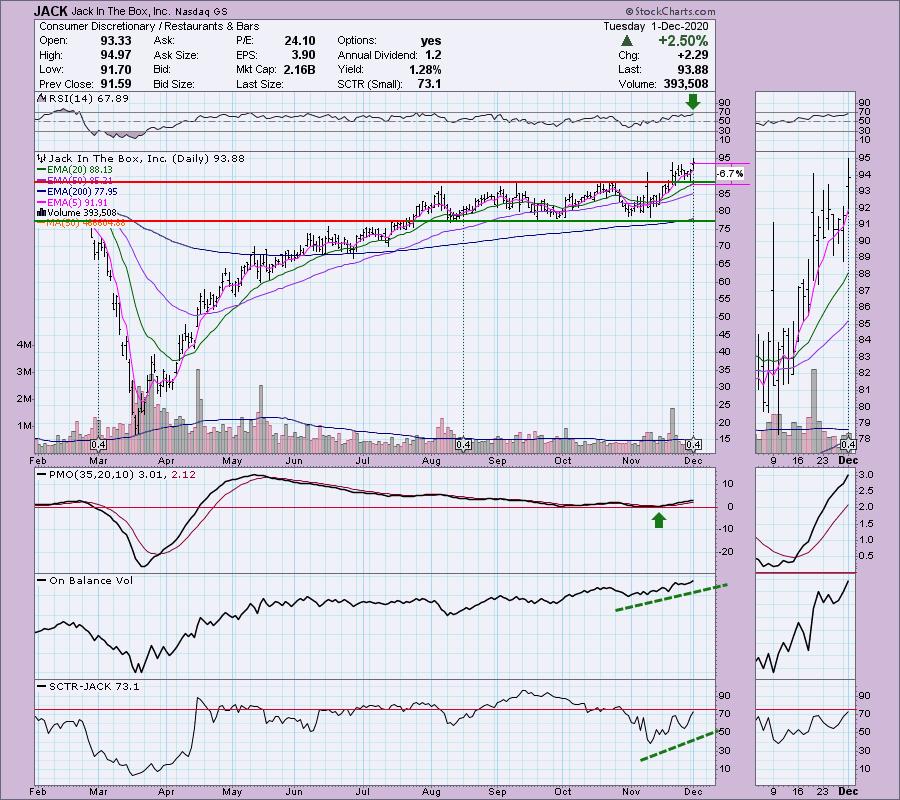Click 'Consumer Discretionary / Restaurants & Bars' sector text

149,26
